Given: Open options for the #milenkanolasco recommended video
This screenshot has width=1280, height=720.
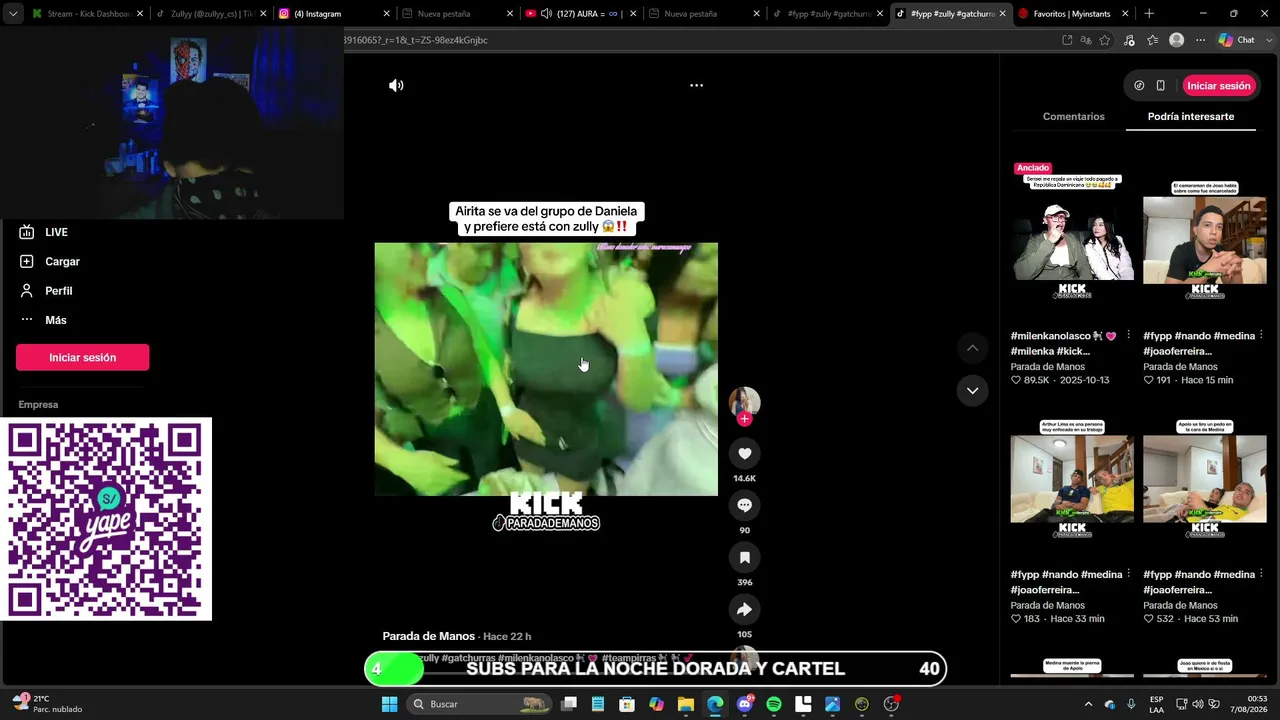Looking at the screenshot, I should tap(1128, 336).
